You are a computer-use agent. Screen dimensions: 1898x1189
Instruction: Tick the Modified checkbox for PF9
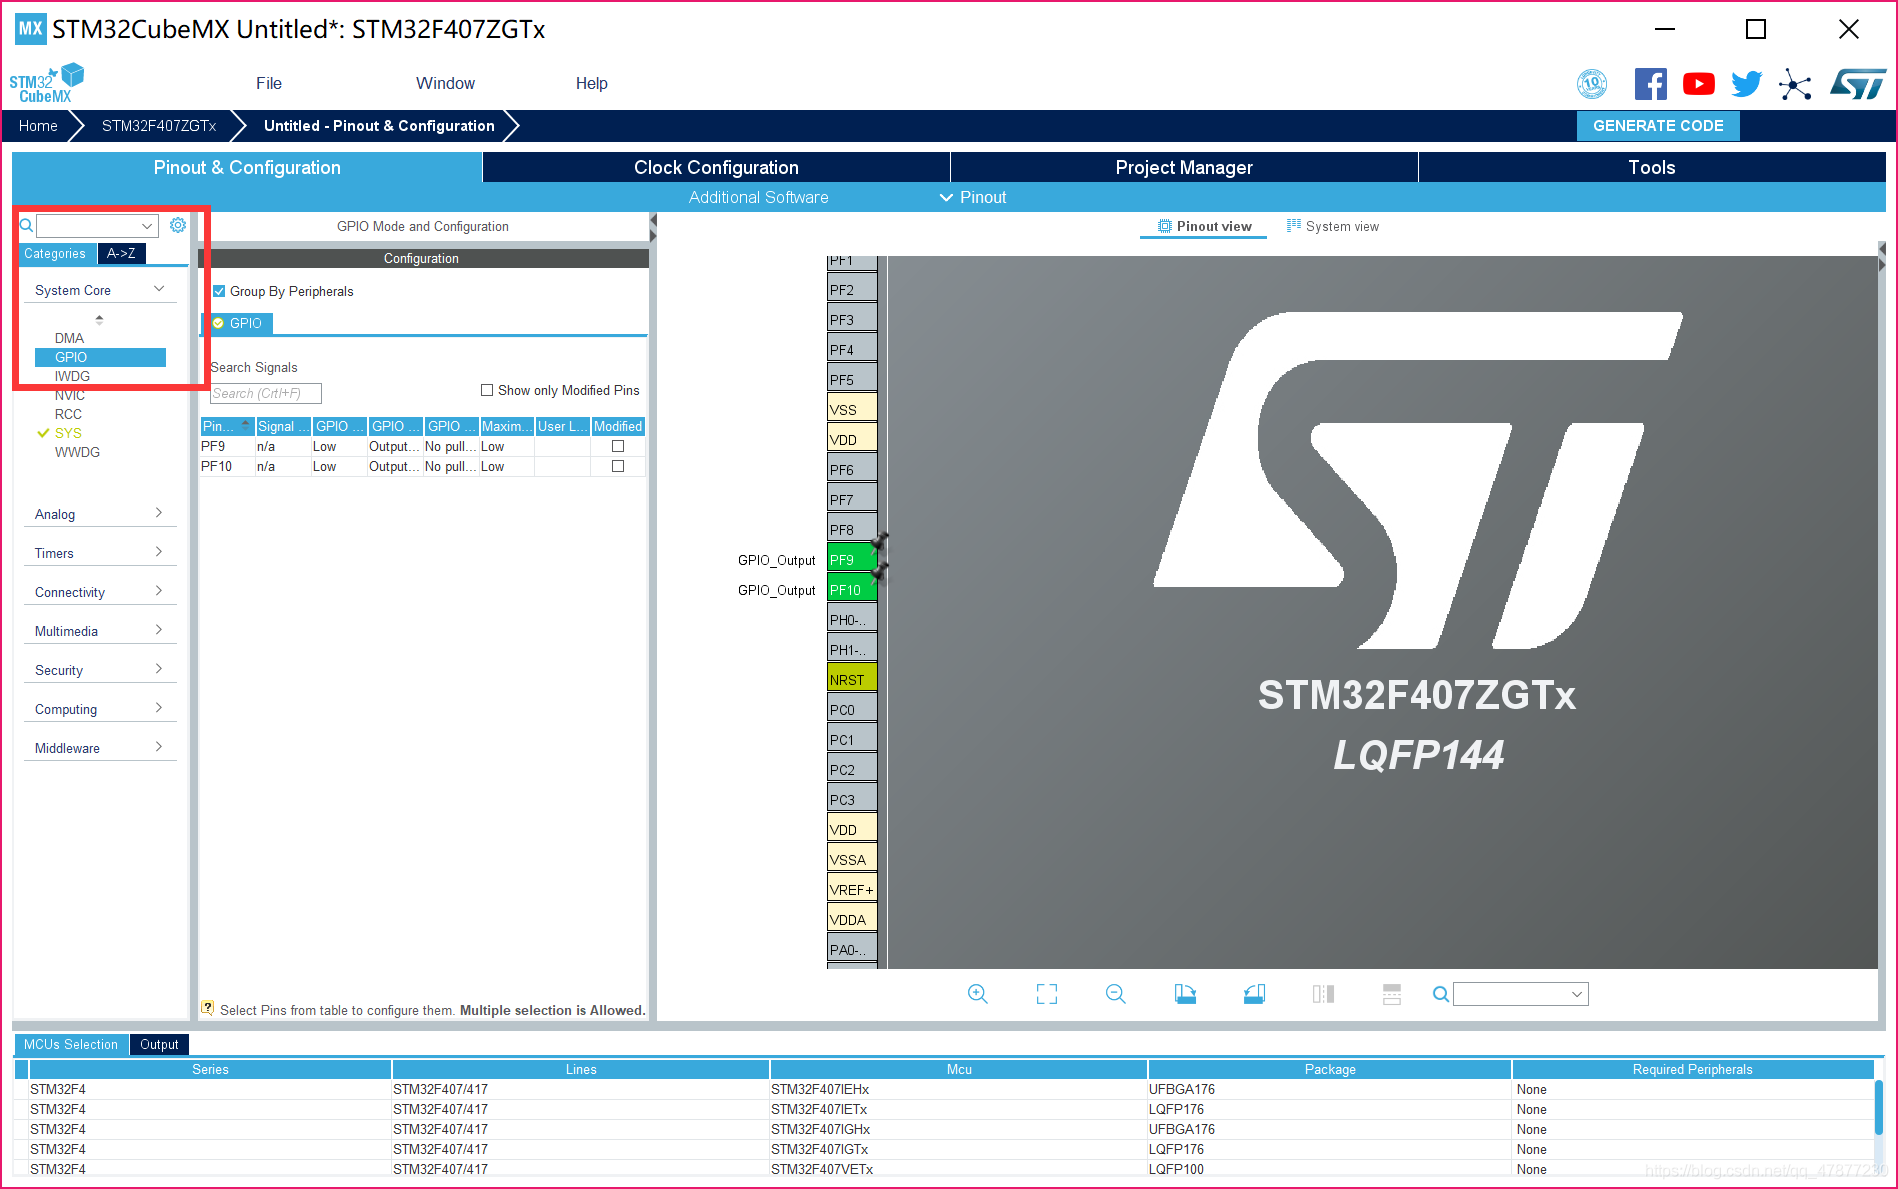click(618, 446)
